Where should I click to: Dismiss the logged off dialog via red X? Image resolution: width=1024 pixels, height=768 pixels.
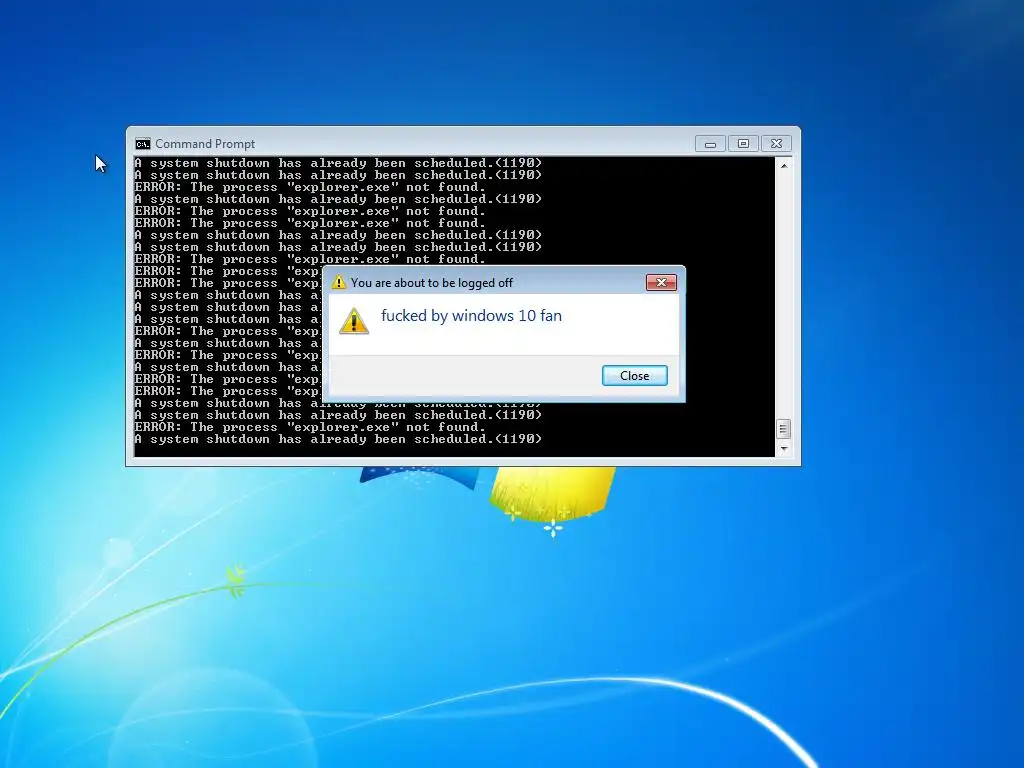click(x=661, y=282)
